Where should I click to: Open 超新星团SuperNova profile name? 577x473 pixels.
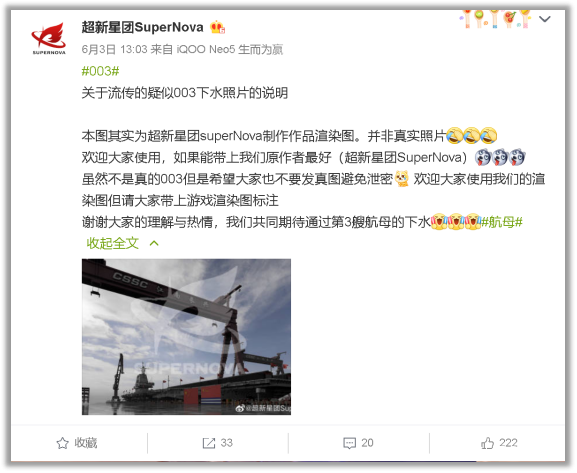(142, 27)
